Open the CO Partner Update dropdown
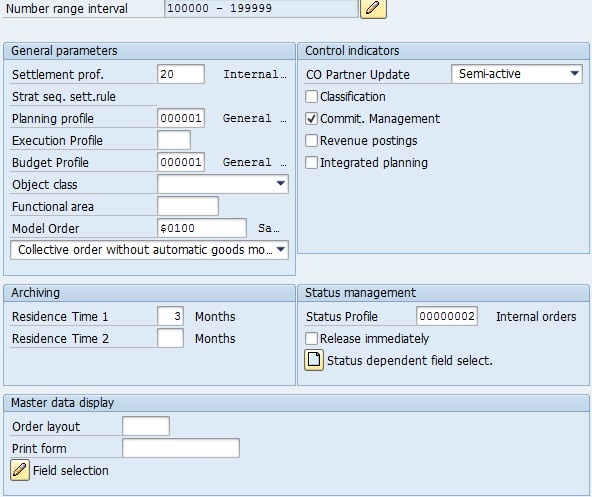This screenshot has height=497, width=592. (x=517, y=74)
